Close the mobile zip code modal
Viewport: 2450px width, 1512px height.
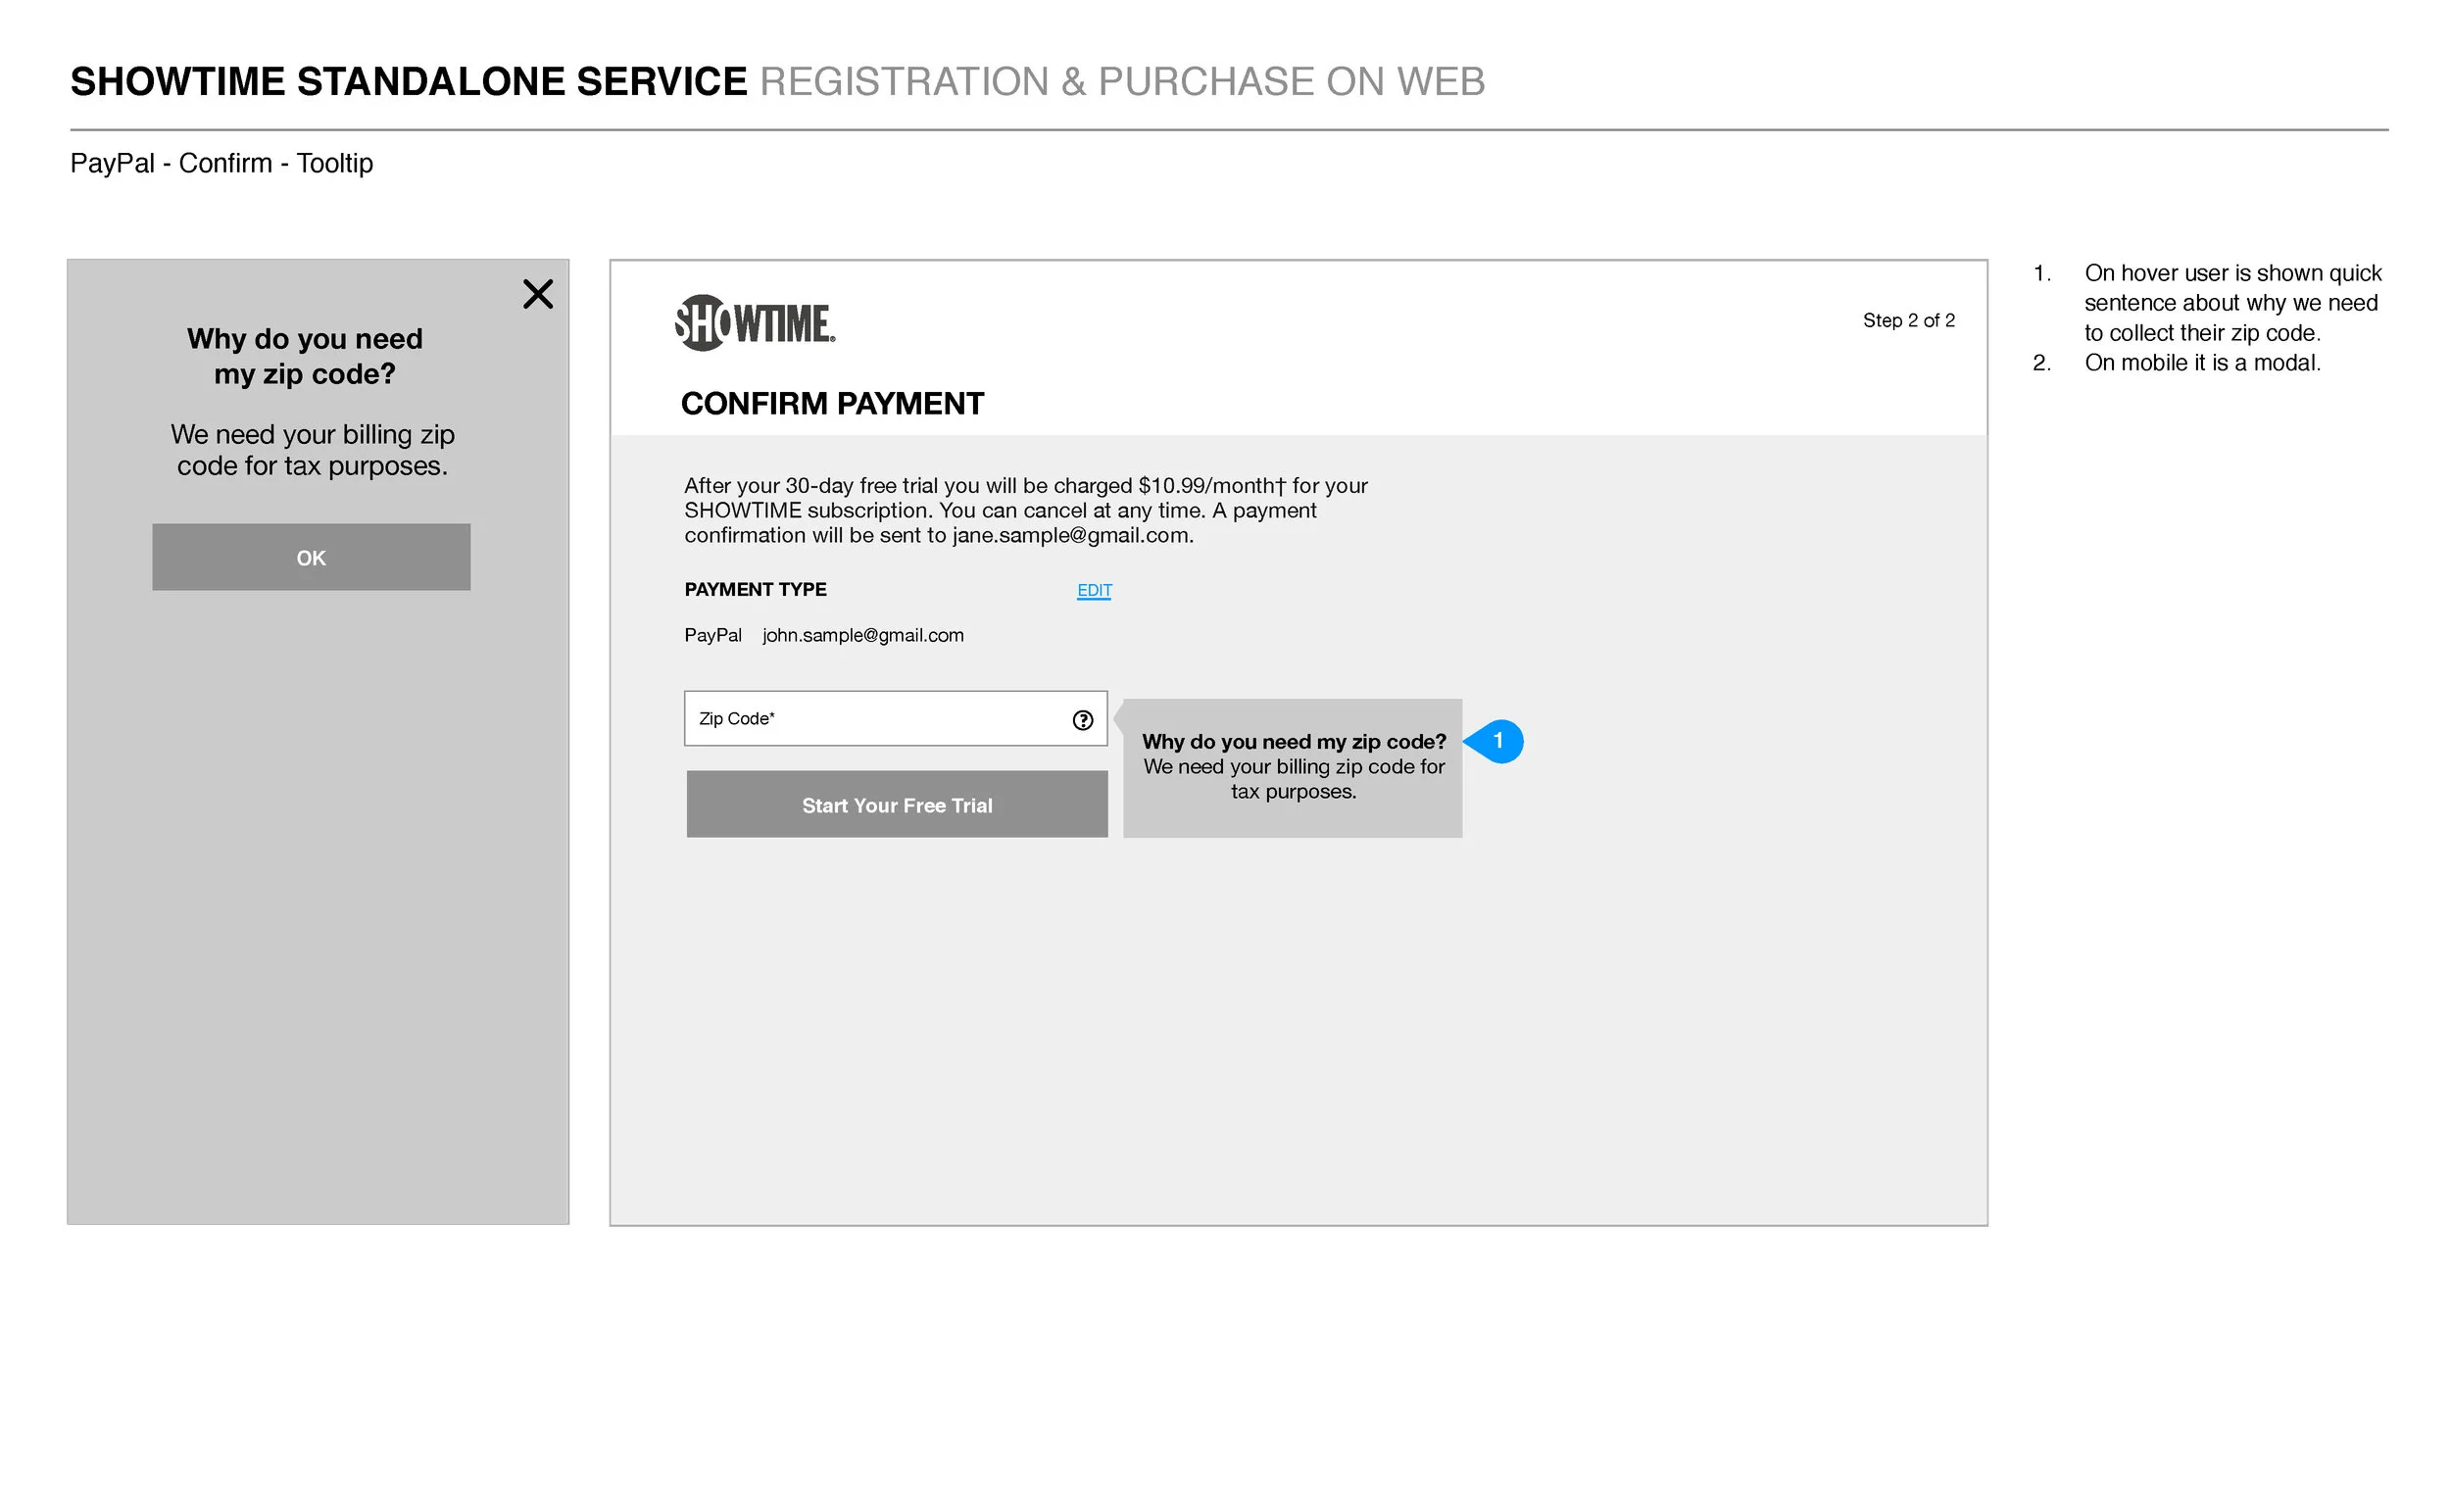(x=538, y=294)
